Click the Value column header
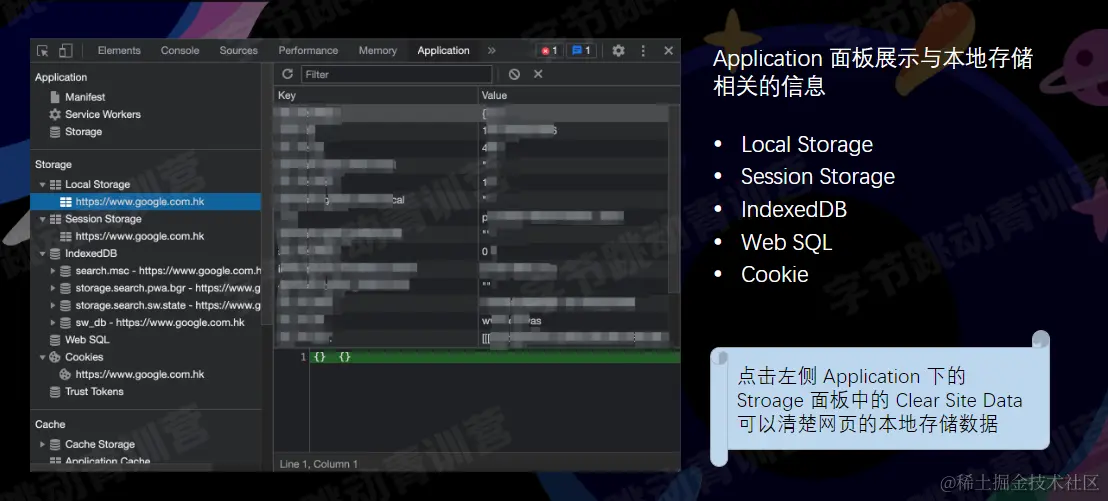The height and width of the screenshot is (501, 1108). pyautogui.click(x=579, y=95)
